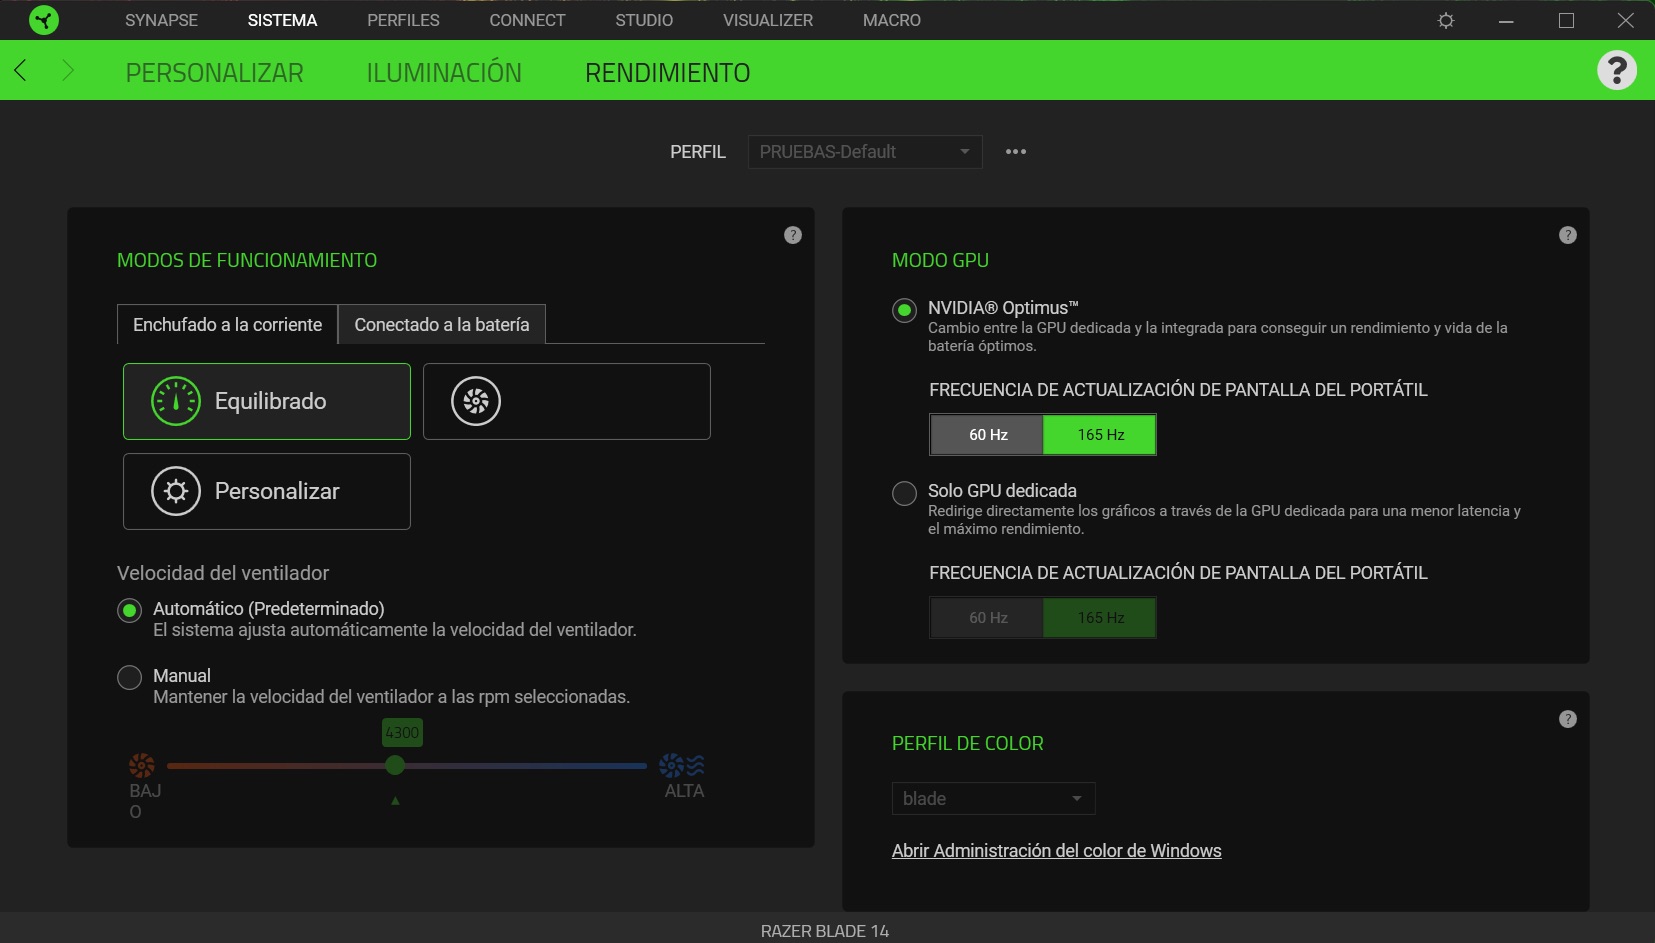
Task: Open Synapse settings gear icon
Action: coord(1446,20)
